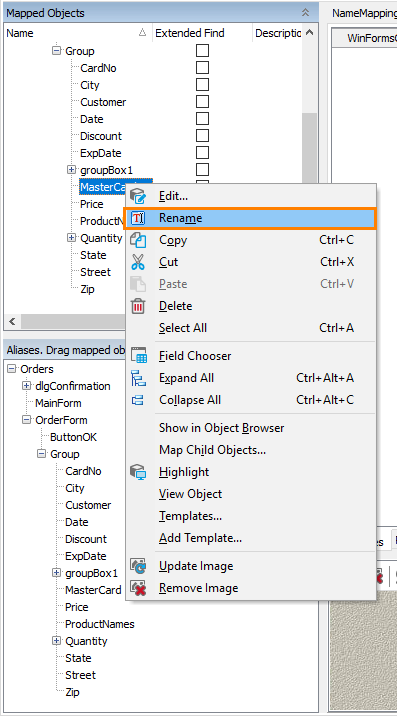Screen dimensions: 397x716
Task: Check Extended Find box for Customer row
Action: (x=202, y=101)
